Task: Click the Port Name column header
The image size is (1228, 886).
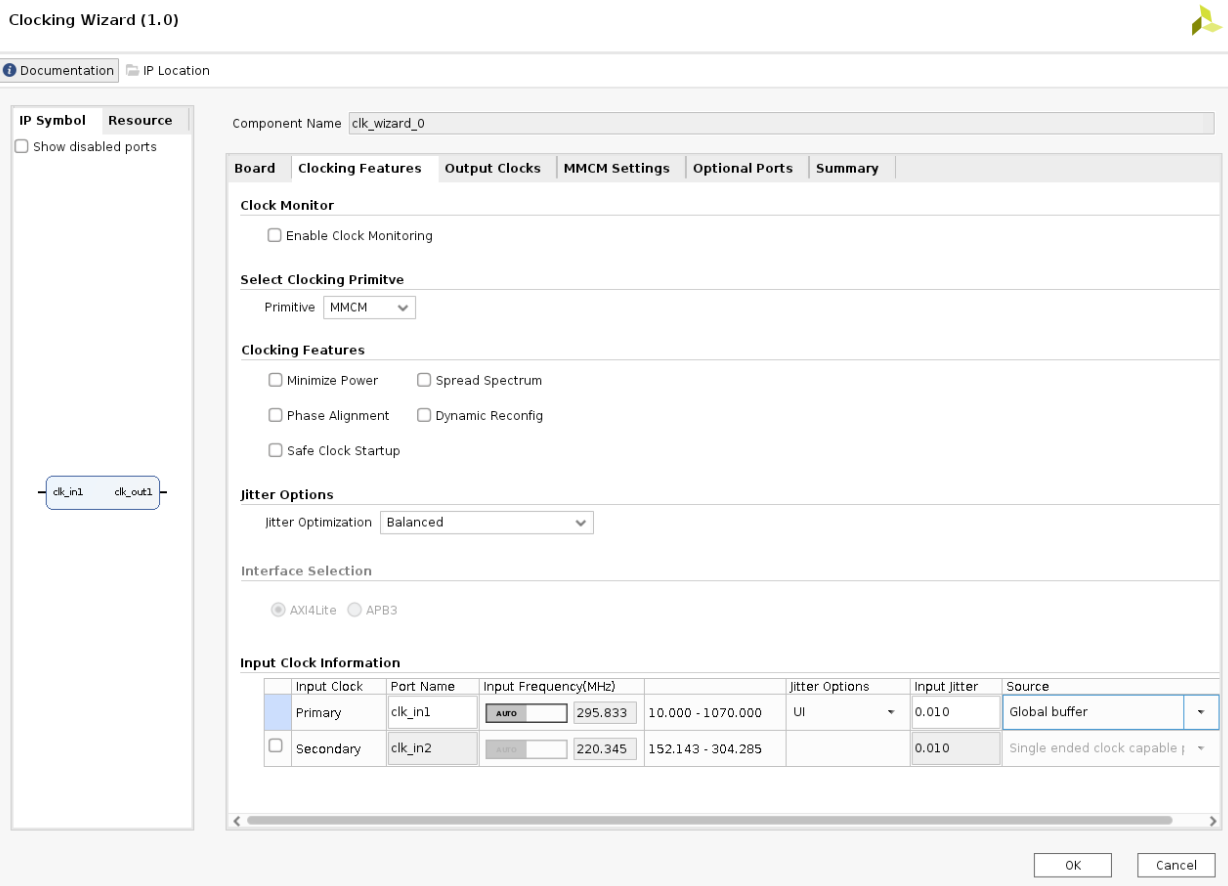Action: coord(432,686)
